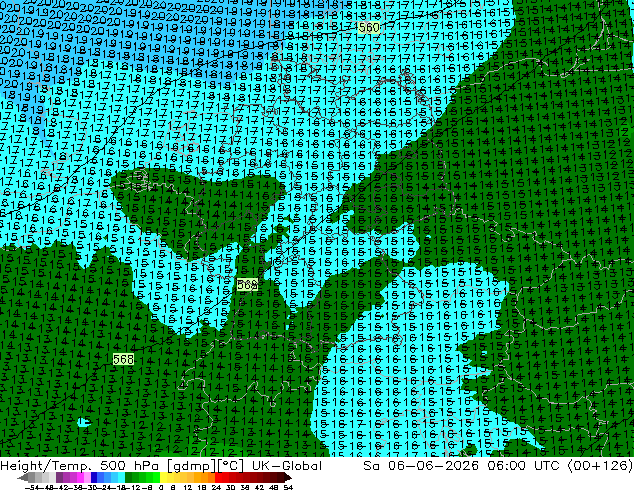Click the 'Sa 06-06-2026' date text
Viewport: 634px width, 490px height.
421,466
